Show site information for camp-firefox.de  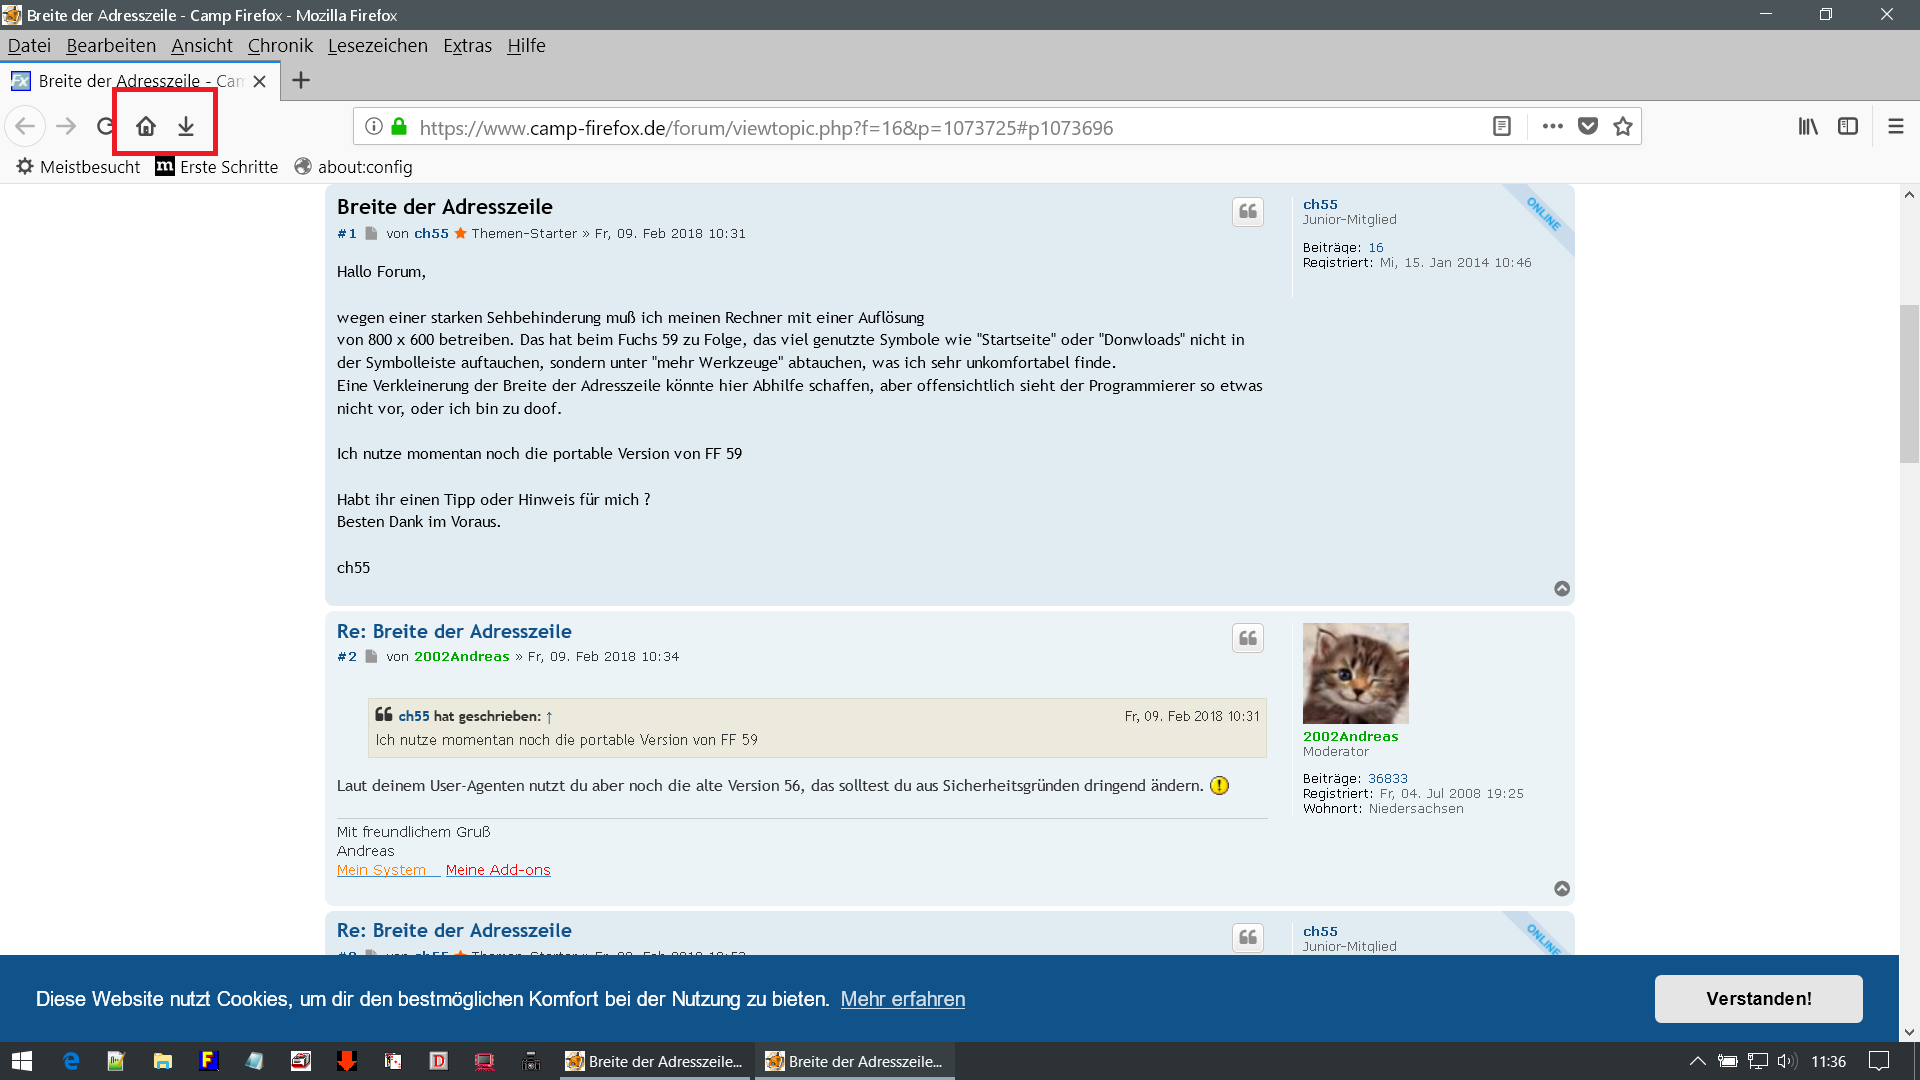click(x=374, y=126)
